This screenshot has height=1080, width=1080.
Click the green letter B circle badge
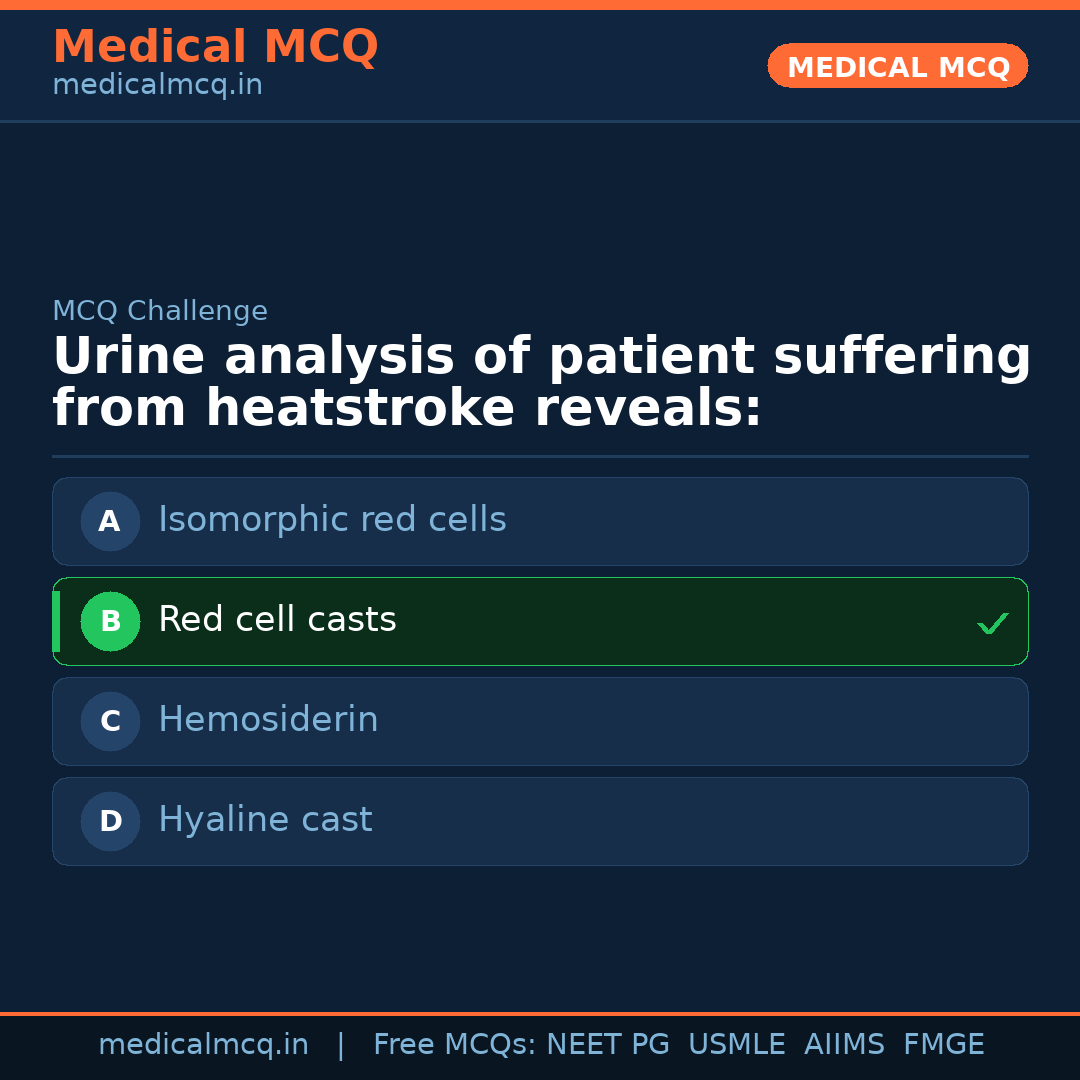click(110, 621)
